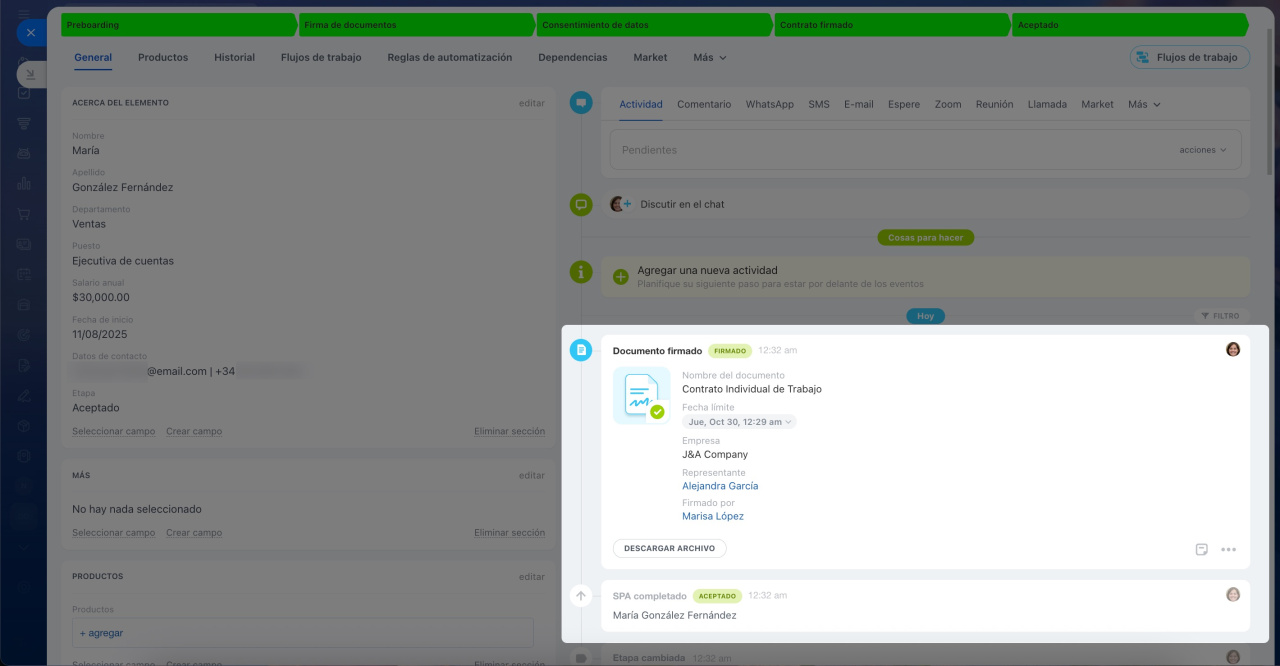
Task: Open the shopping cart icon in the left sidebar
Action: (x=23, y=214)
